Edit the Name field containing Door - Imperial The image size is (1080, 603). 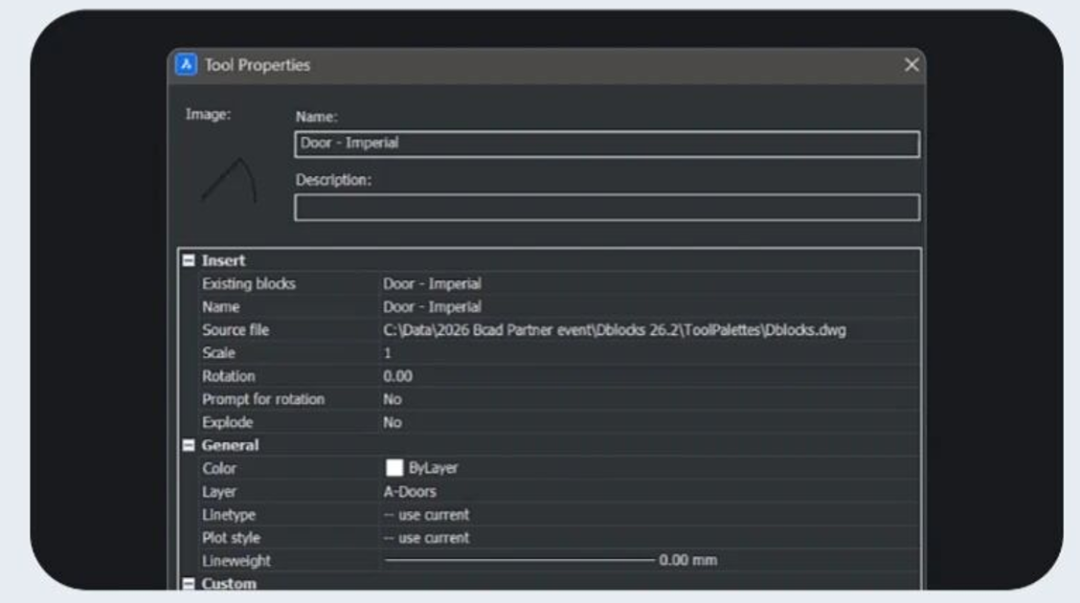tap(607, 144)
